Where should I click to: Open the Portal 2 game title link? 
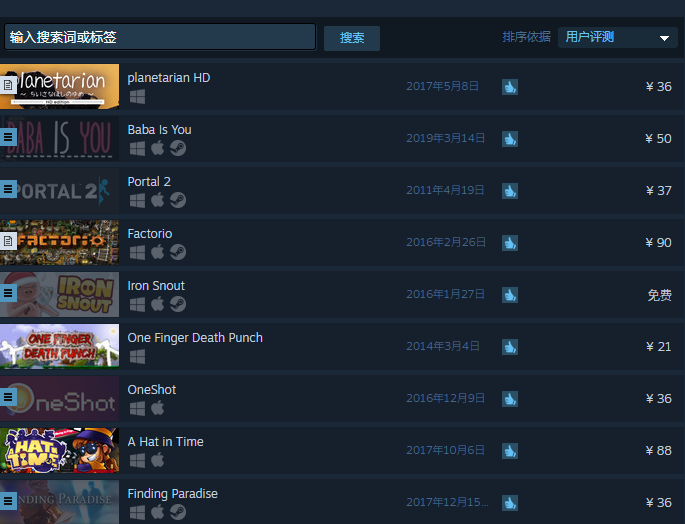[x=149, y=181]
